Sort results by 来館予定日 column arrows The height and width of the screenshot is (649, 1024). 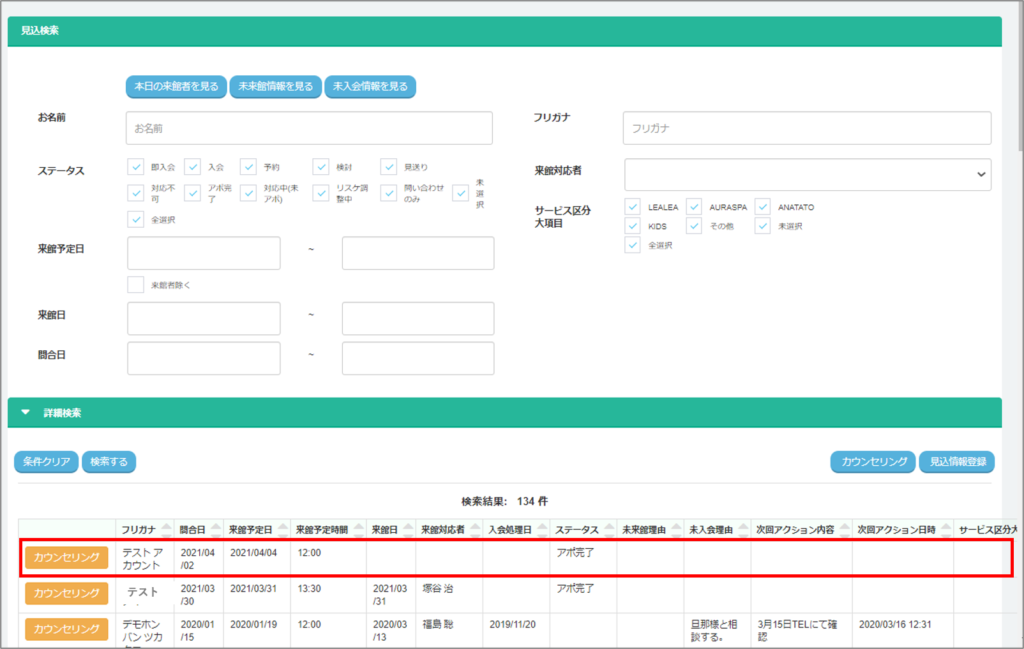click(x=280, y=529)
